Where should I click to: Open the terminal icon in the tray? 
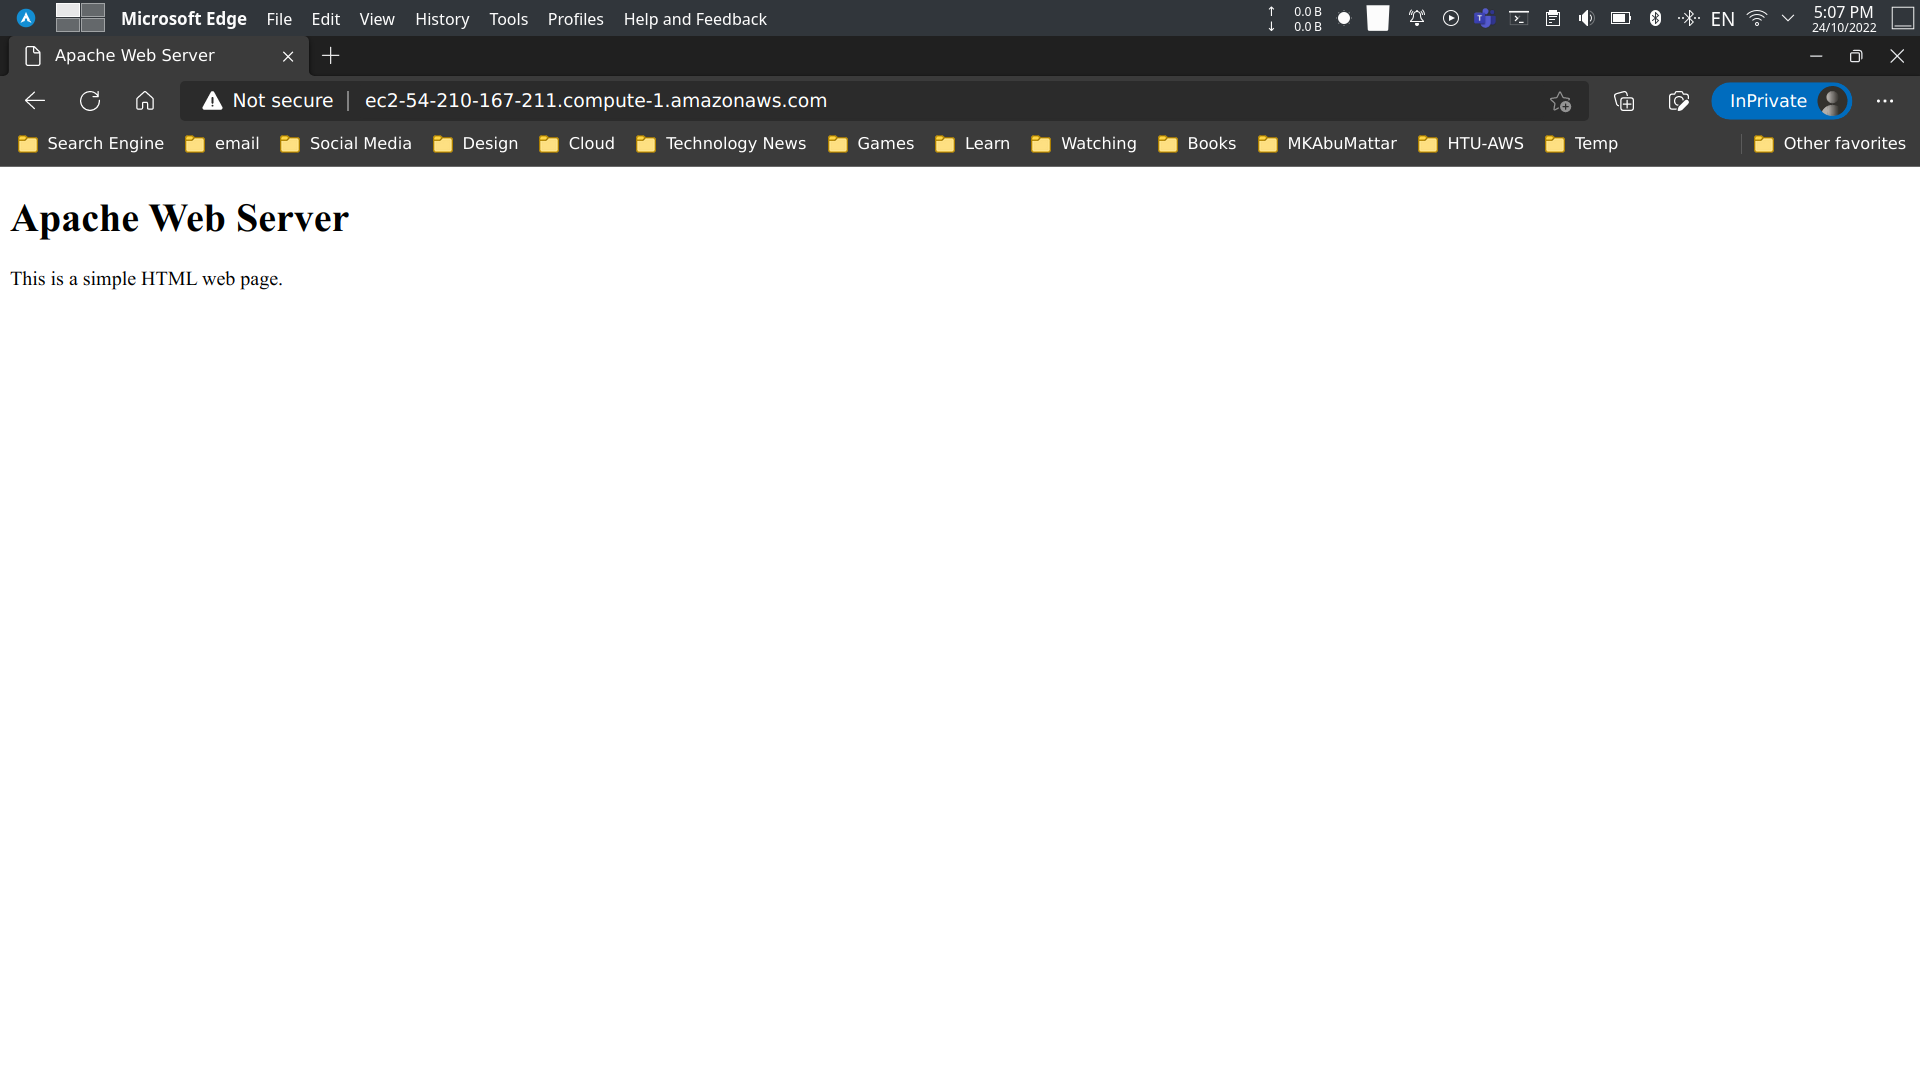[1518, 18]
